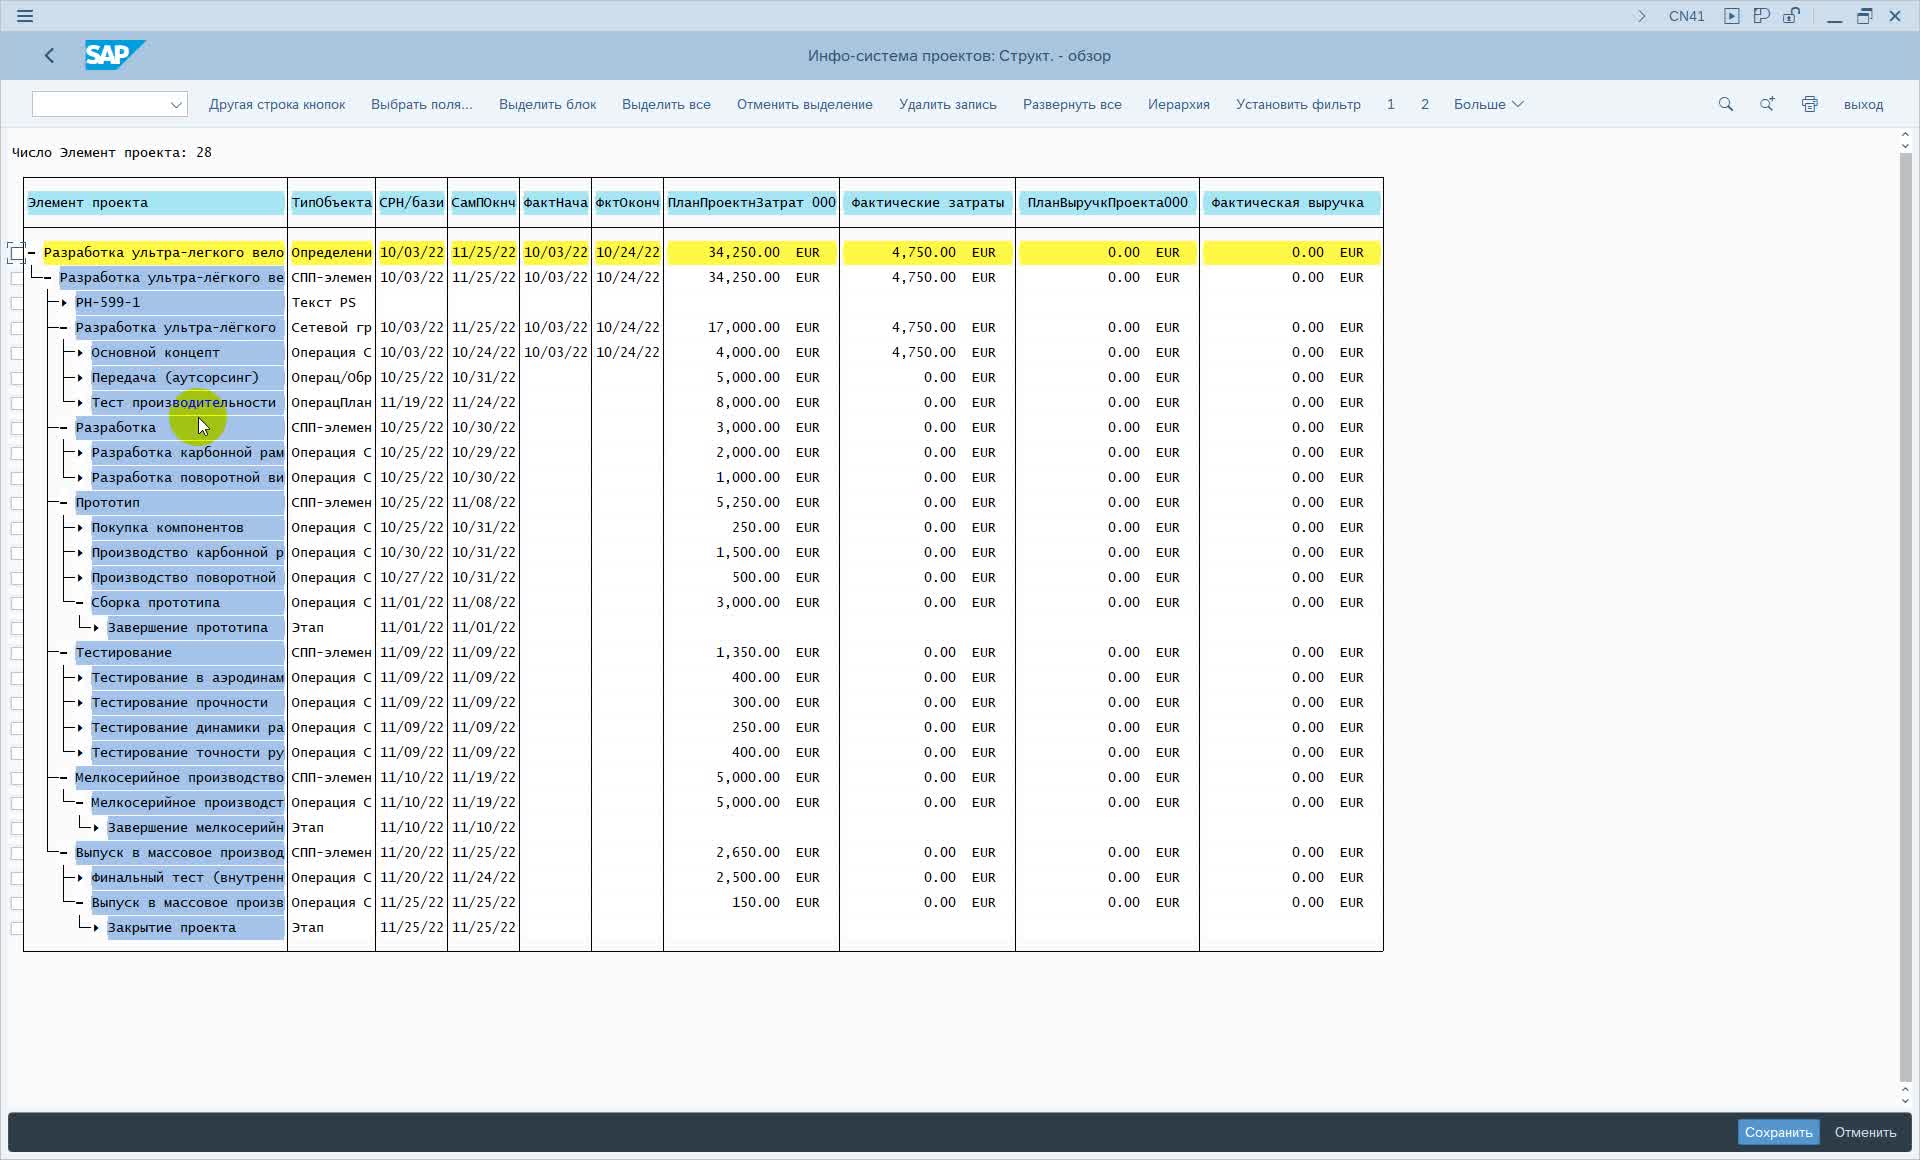Click the 17,000.00 planned cost cell
Screen dimensions: 1920x1160
(743, 327)
